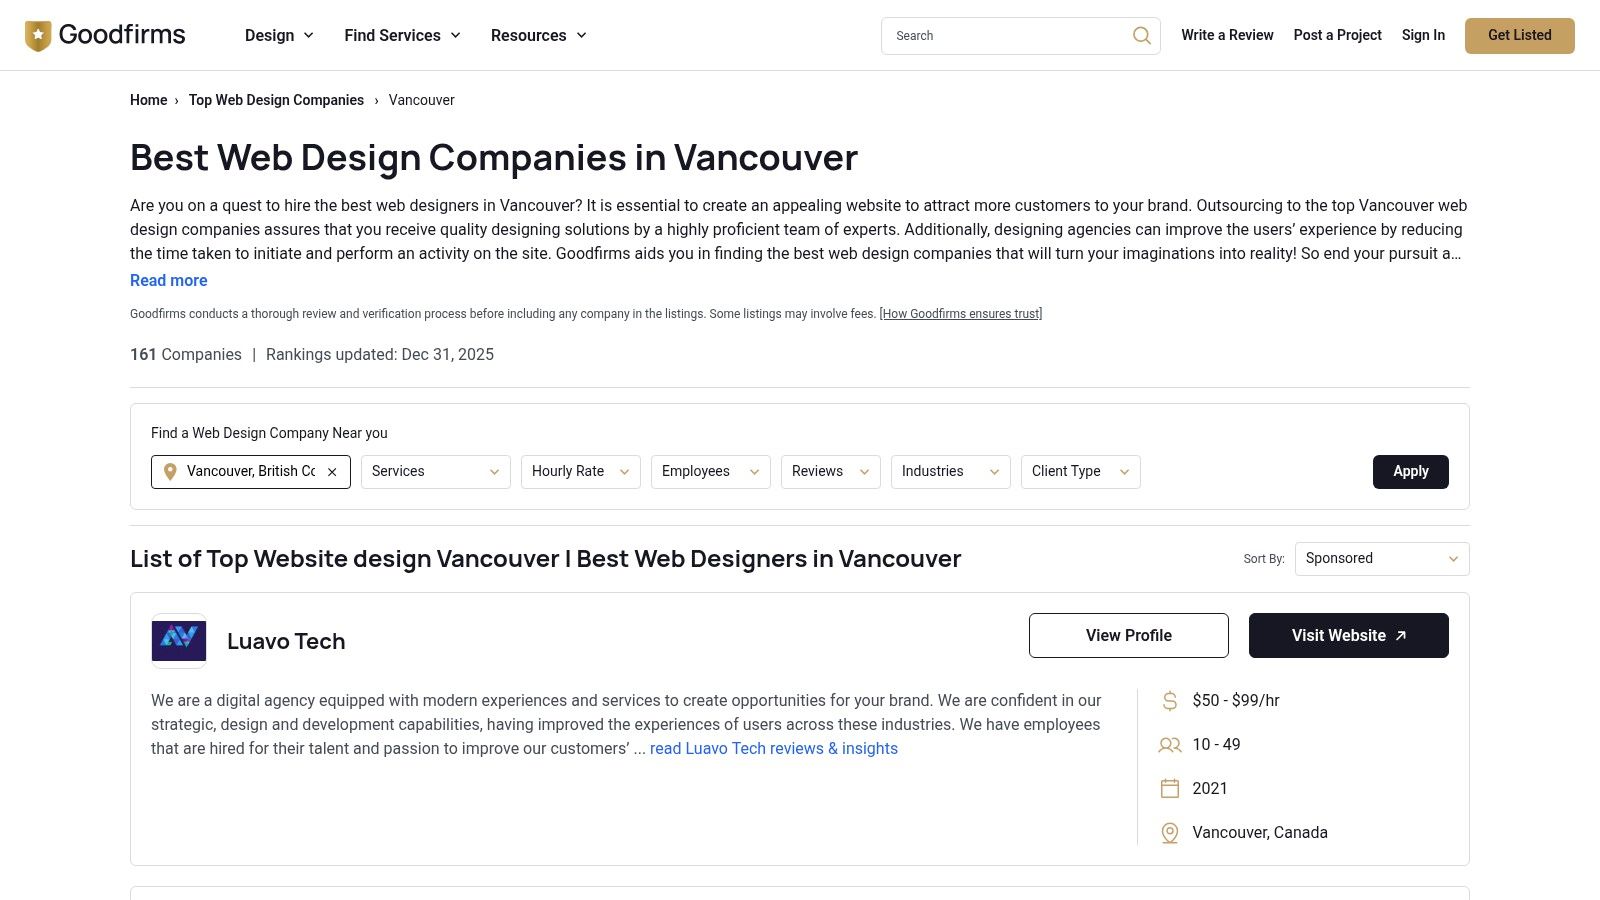
Task: Click the team size people icon
Action: [1169, 745]
